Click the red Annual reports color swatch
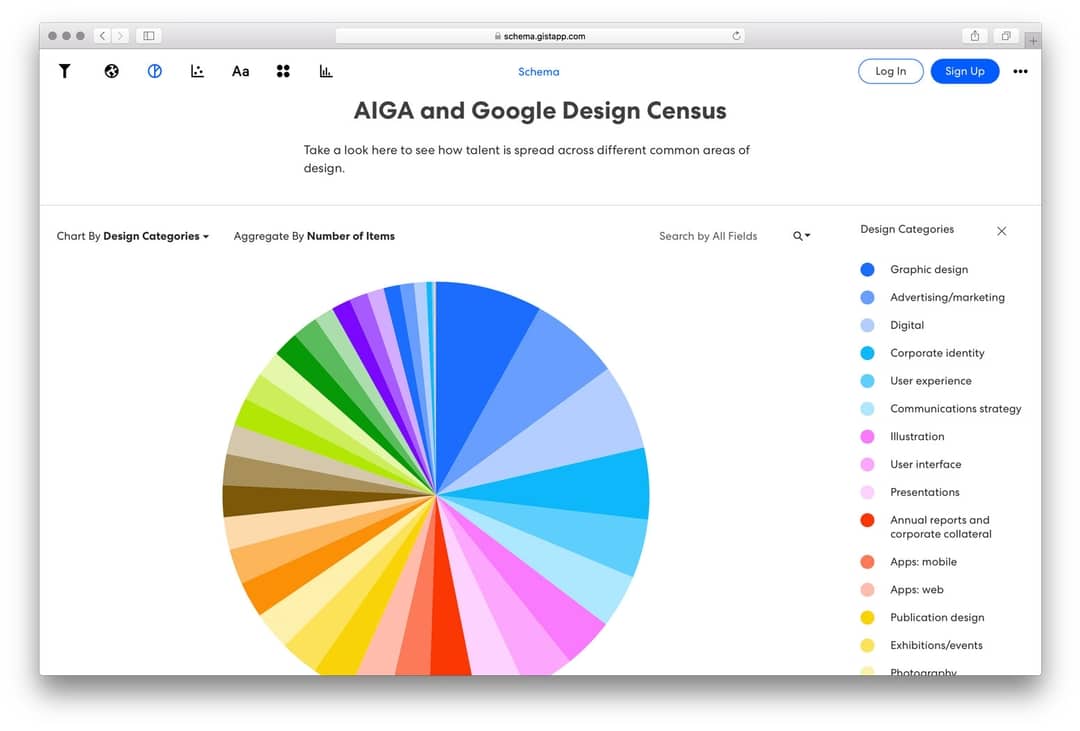1080x731 pixels. (x=867, y=520)
